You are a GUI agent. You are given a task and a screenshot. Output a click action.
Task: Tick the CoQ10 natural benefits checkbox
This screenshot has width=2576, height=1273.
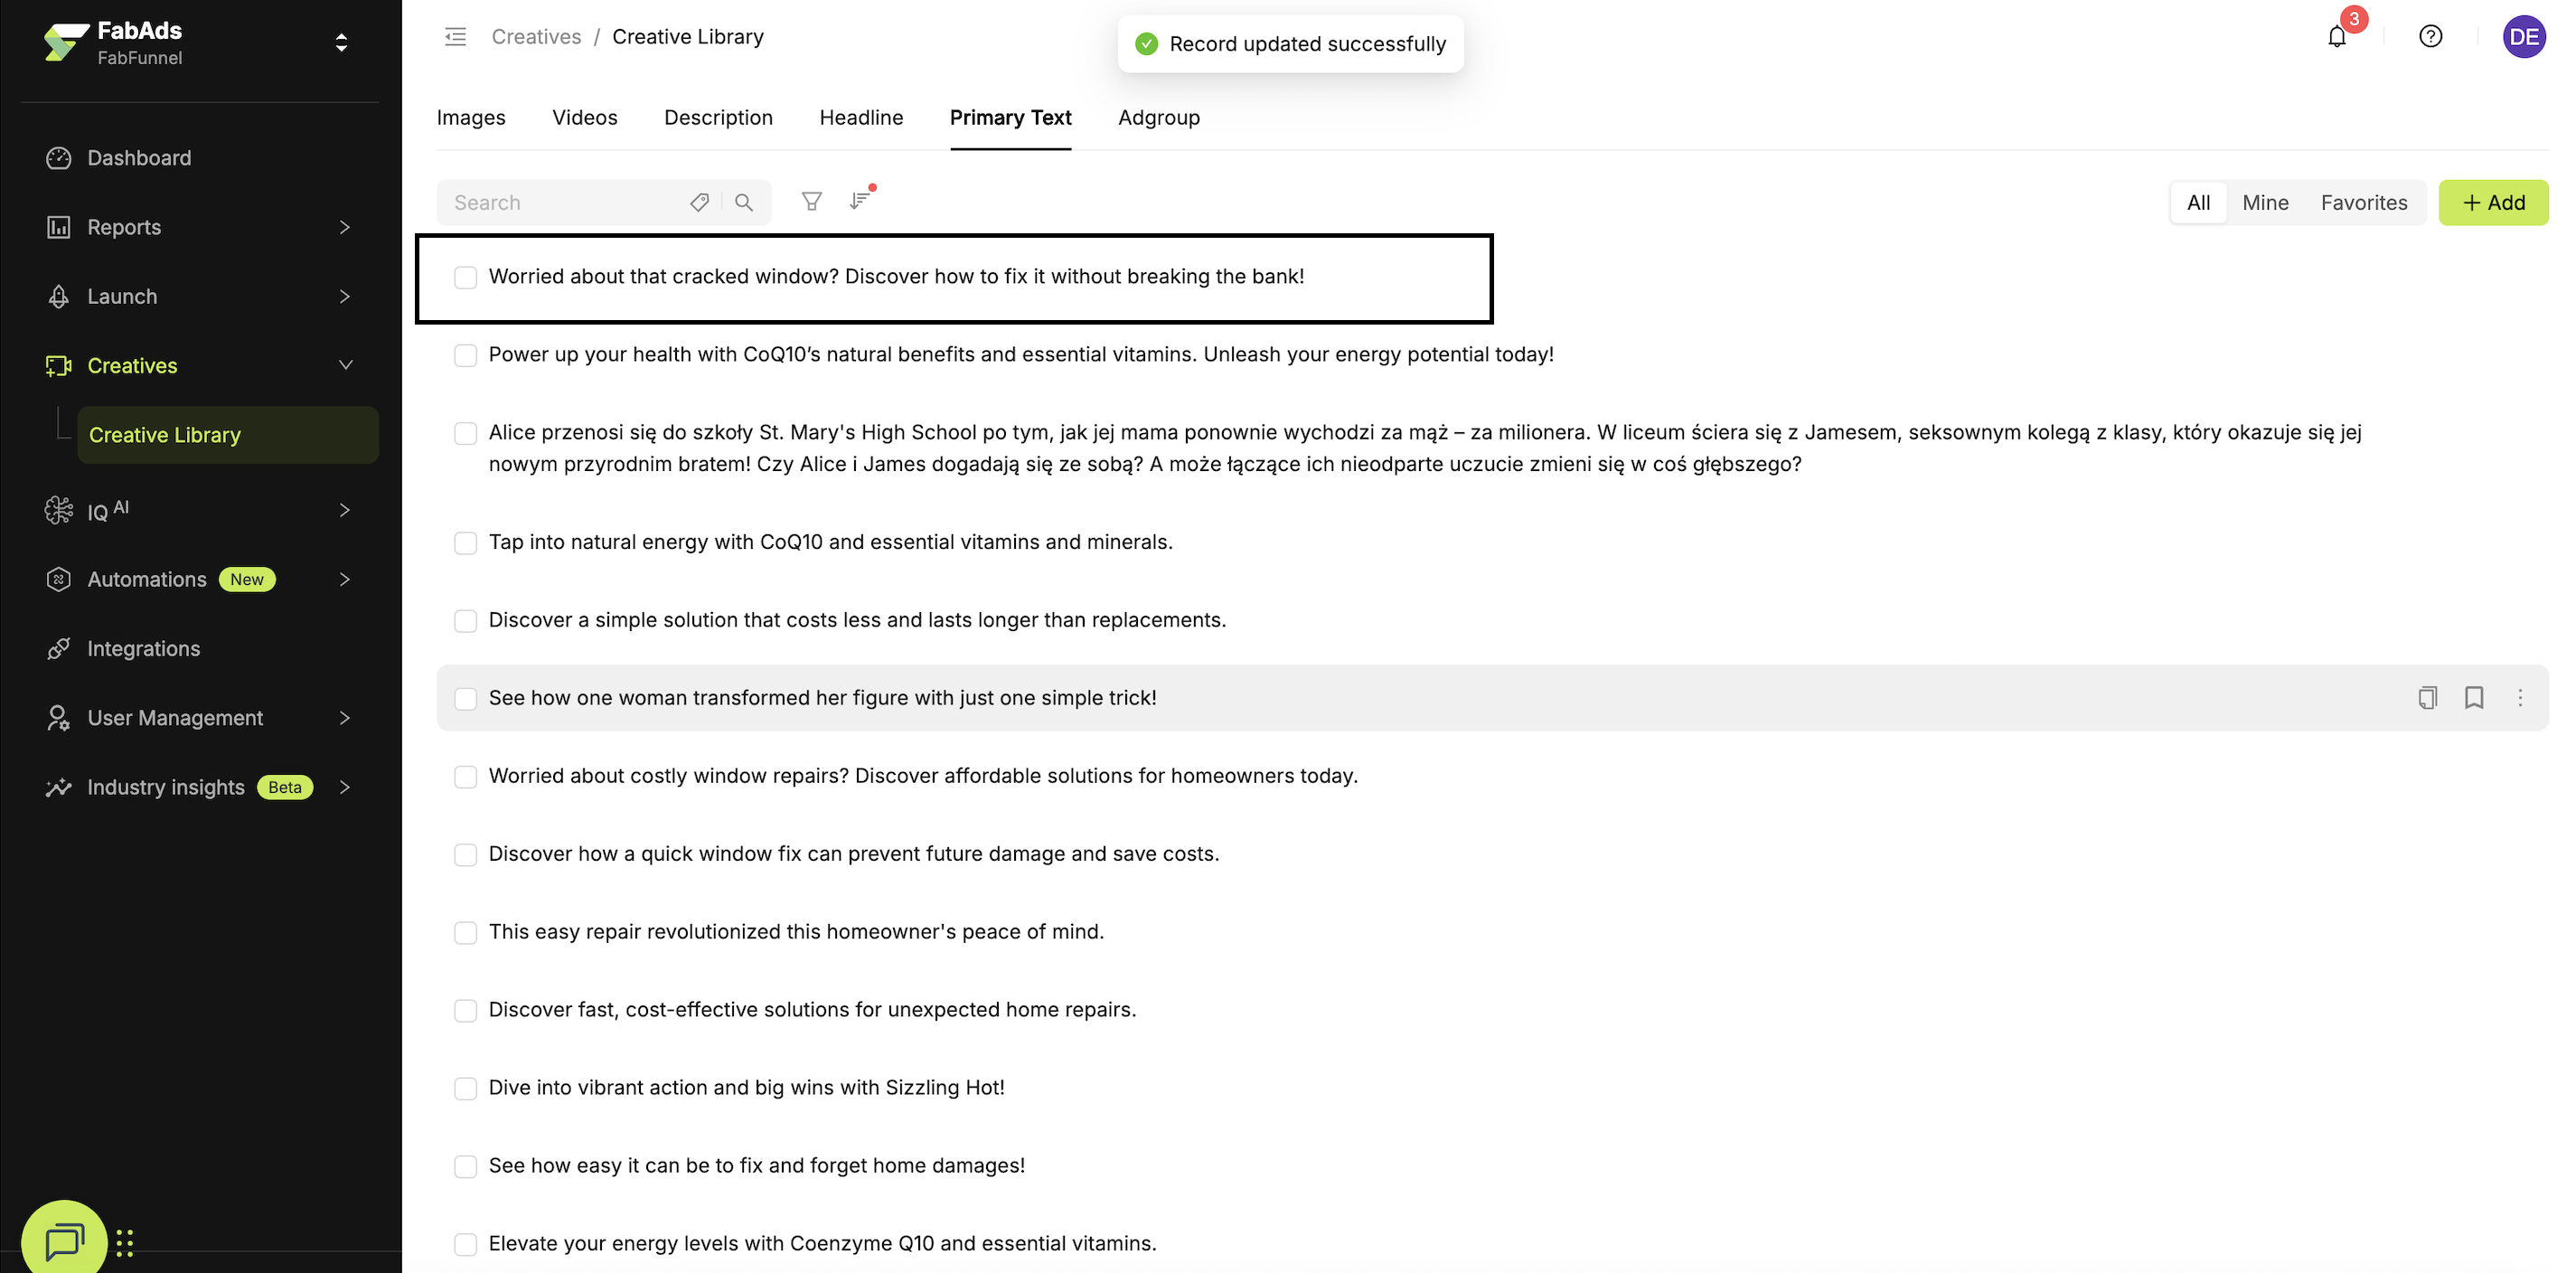(x=466, y=355)
